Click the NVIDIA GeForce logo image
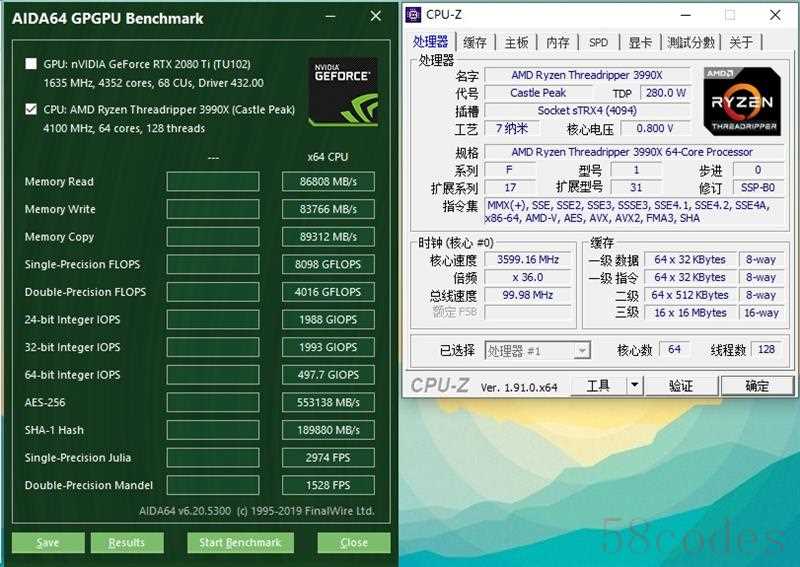The height and width of the screenshot is (567, 800). pyautogui.click(x=343, y=92)
